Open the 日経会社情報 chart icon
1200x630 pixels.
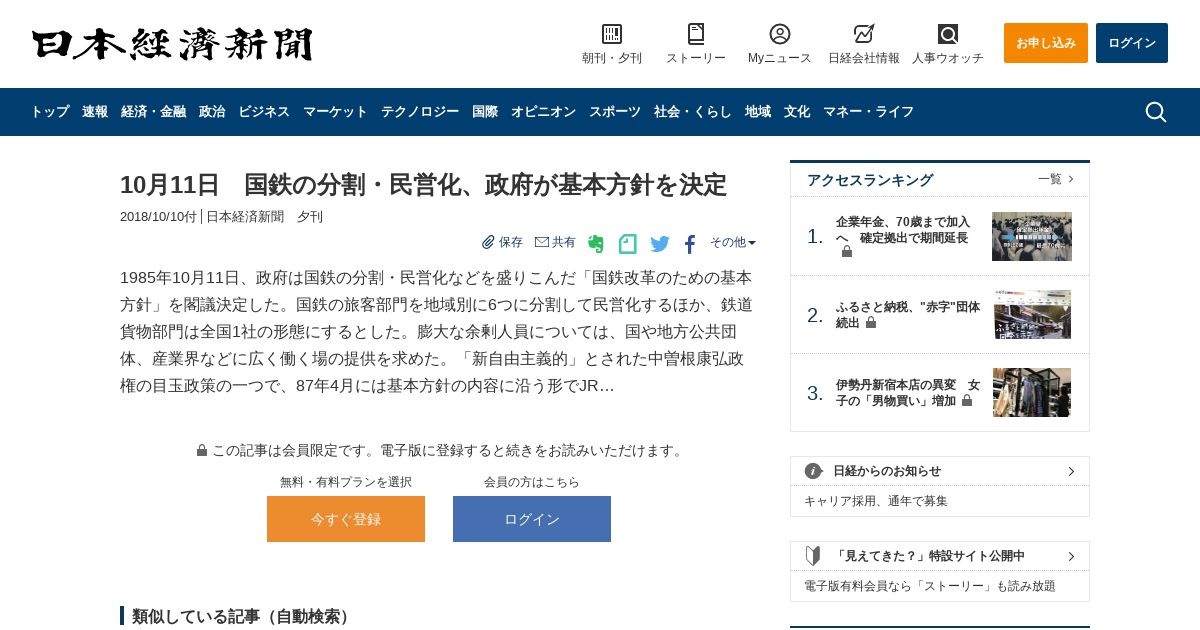pos(864,34)
